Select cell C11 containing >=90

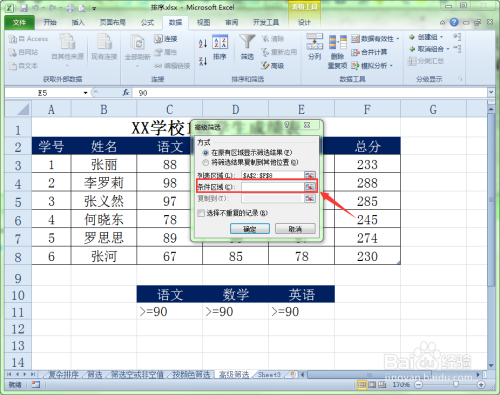click(x=169, y=312)
